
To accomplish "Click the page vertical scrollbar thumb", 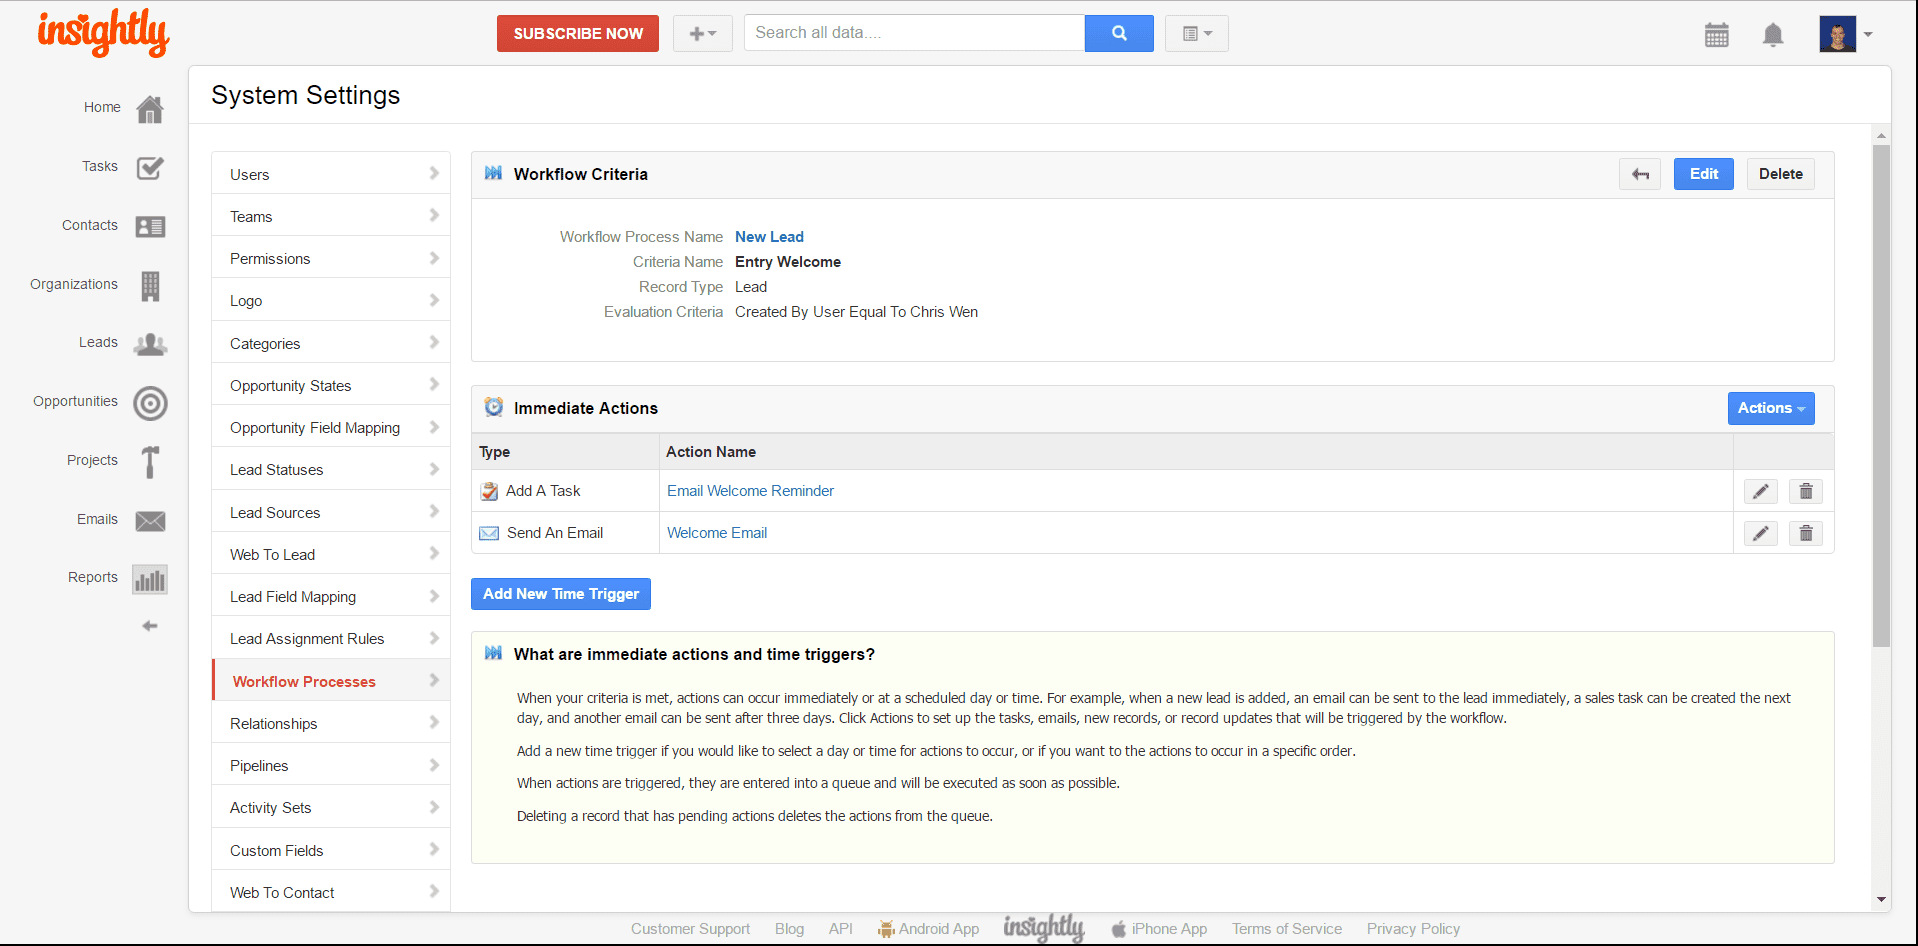I will point(1881,396).
